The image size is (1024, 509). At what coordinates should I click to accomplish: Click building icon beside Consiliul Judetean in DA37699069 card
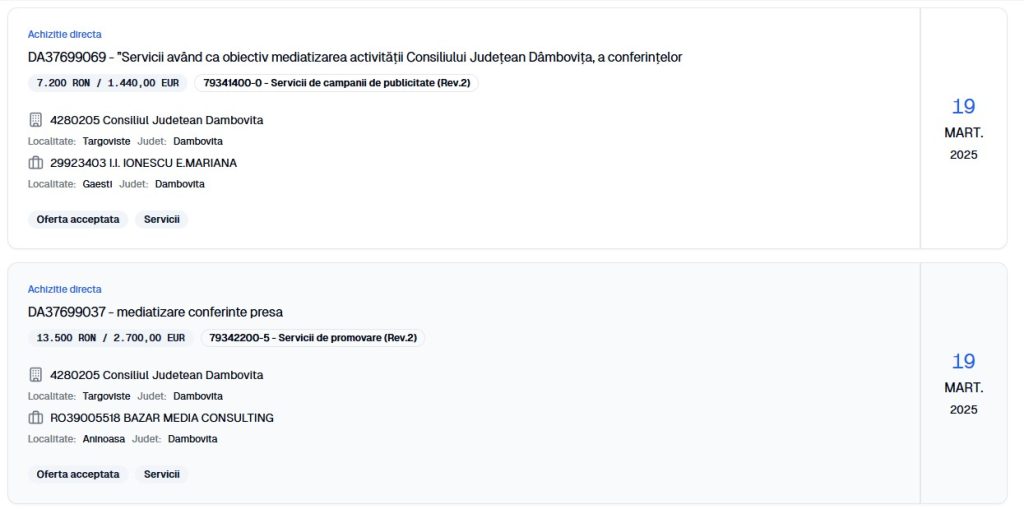(x=36, y=120)
